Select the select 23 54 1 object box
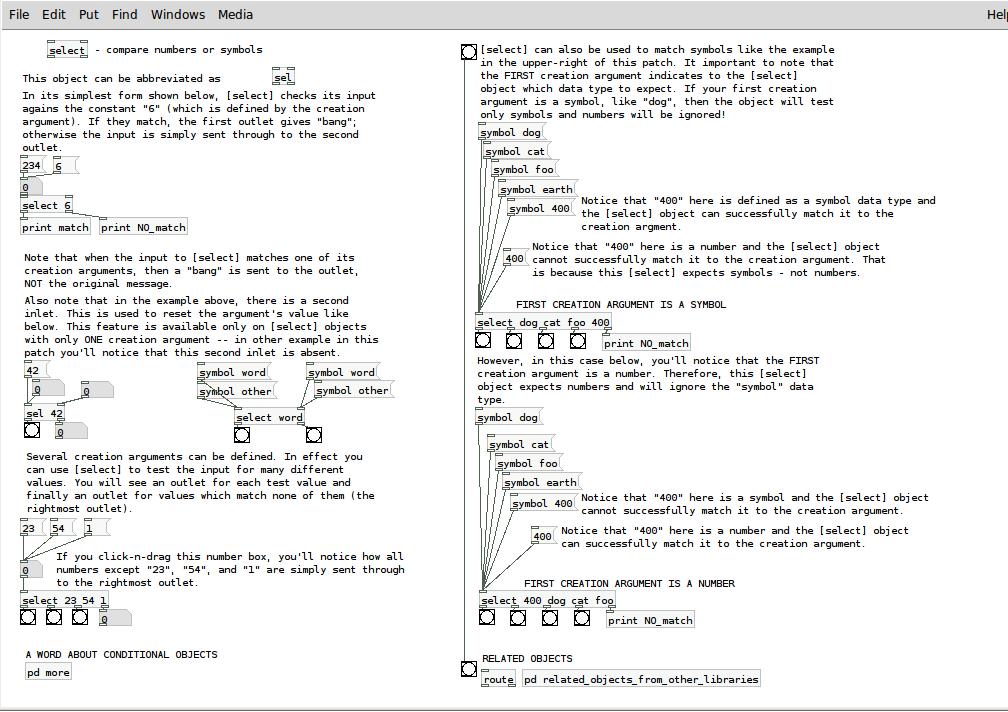The height and width of the screenshot is (712, 1008). pyautogui.click(x=64, y=600)
